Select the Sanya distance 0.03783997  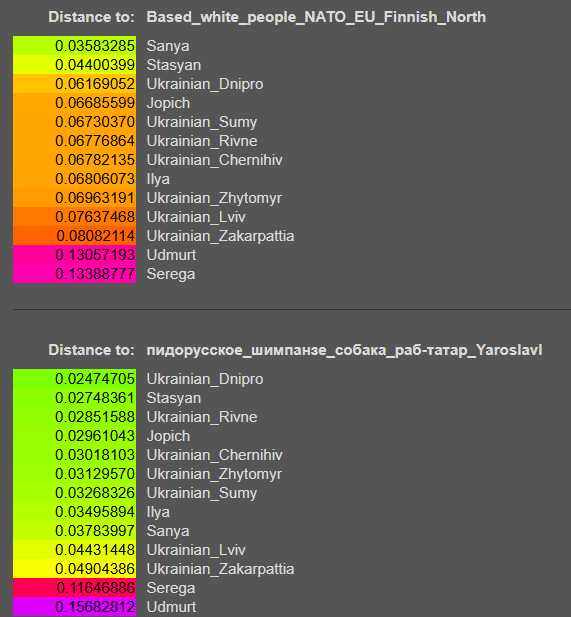pyautogui.click(x=74, y=530)
